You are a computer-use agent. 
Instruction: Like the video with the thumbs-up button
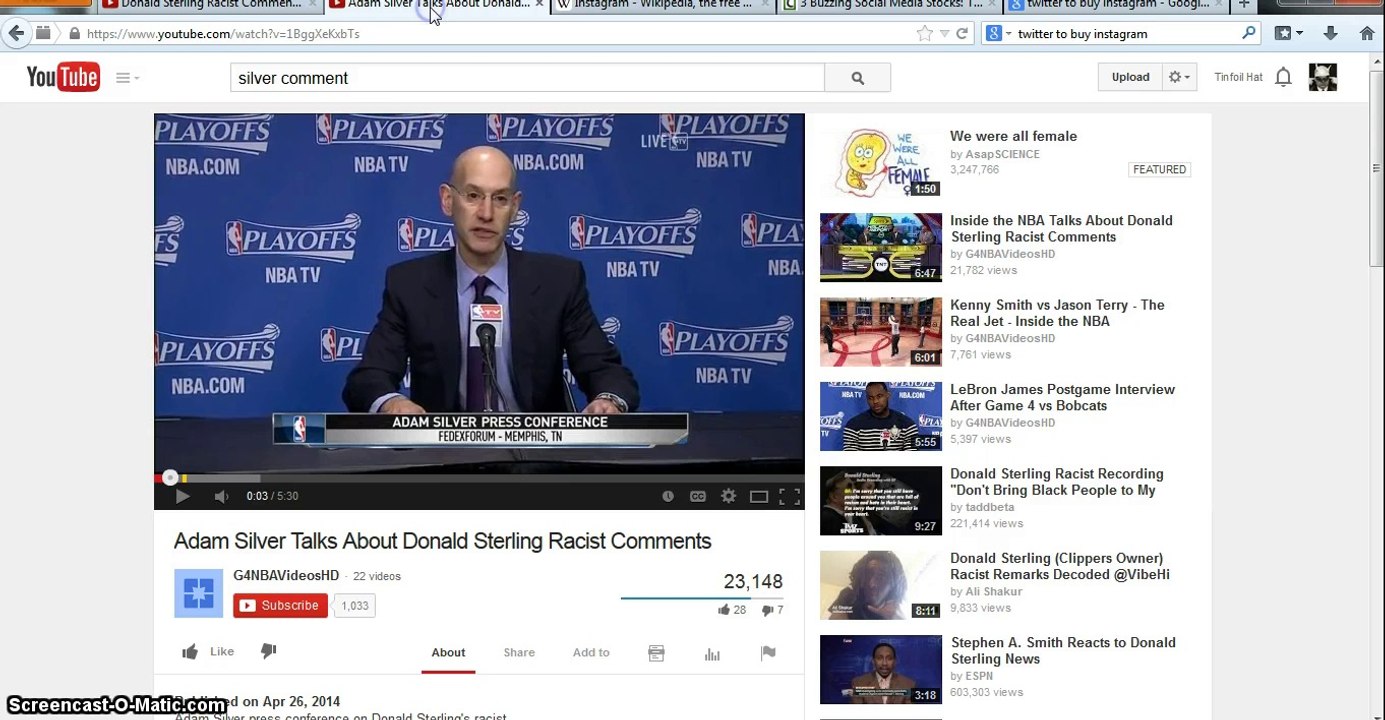pos(208,651)
